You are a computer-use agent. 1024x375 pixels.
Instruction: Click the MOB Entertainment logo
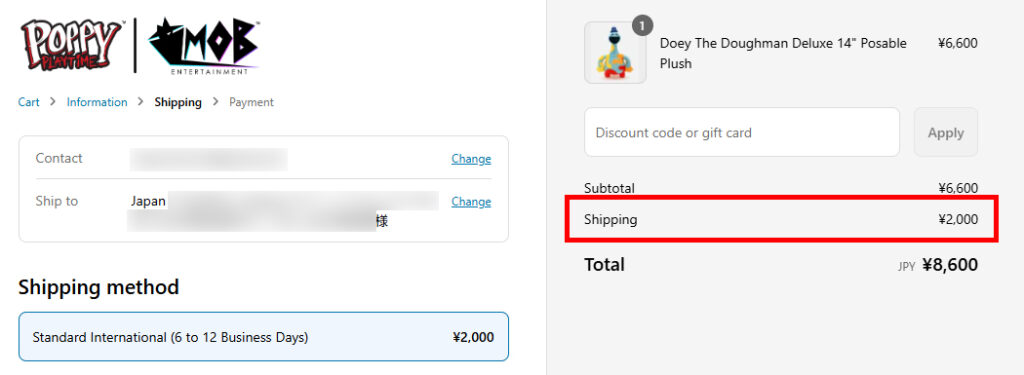204,46
